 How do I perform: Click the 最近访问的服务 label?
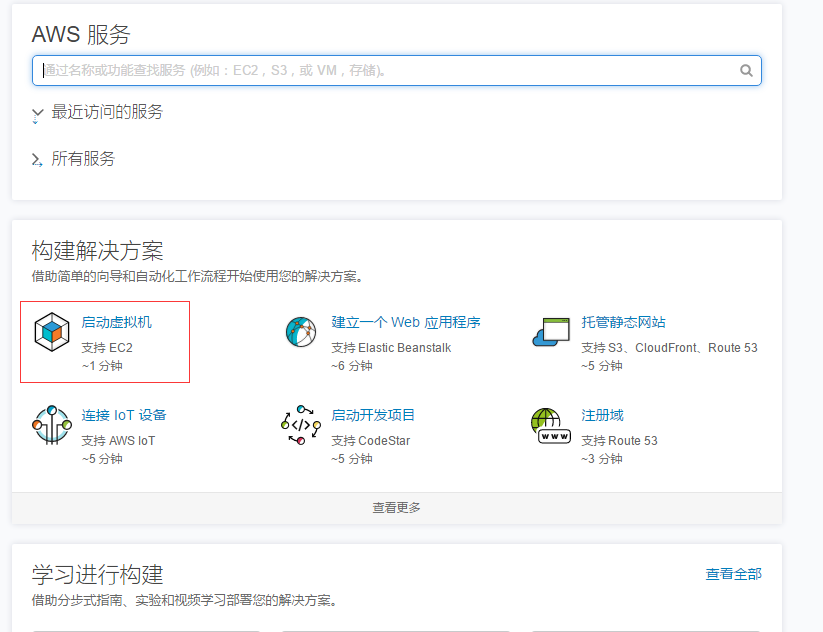(107, 112)
